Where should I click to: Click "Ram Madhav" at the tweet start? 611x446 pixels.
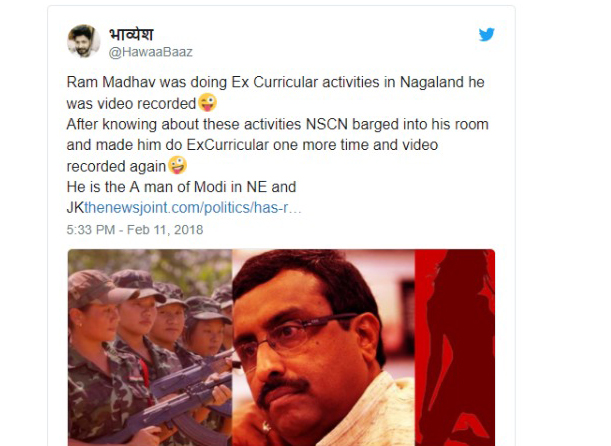111,82
